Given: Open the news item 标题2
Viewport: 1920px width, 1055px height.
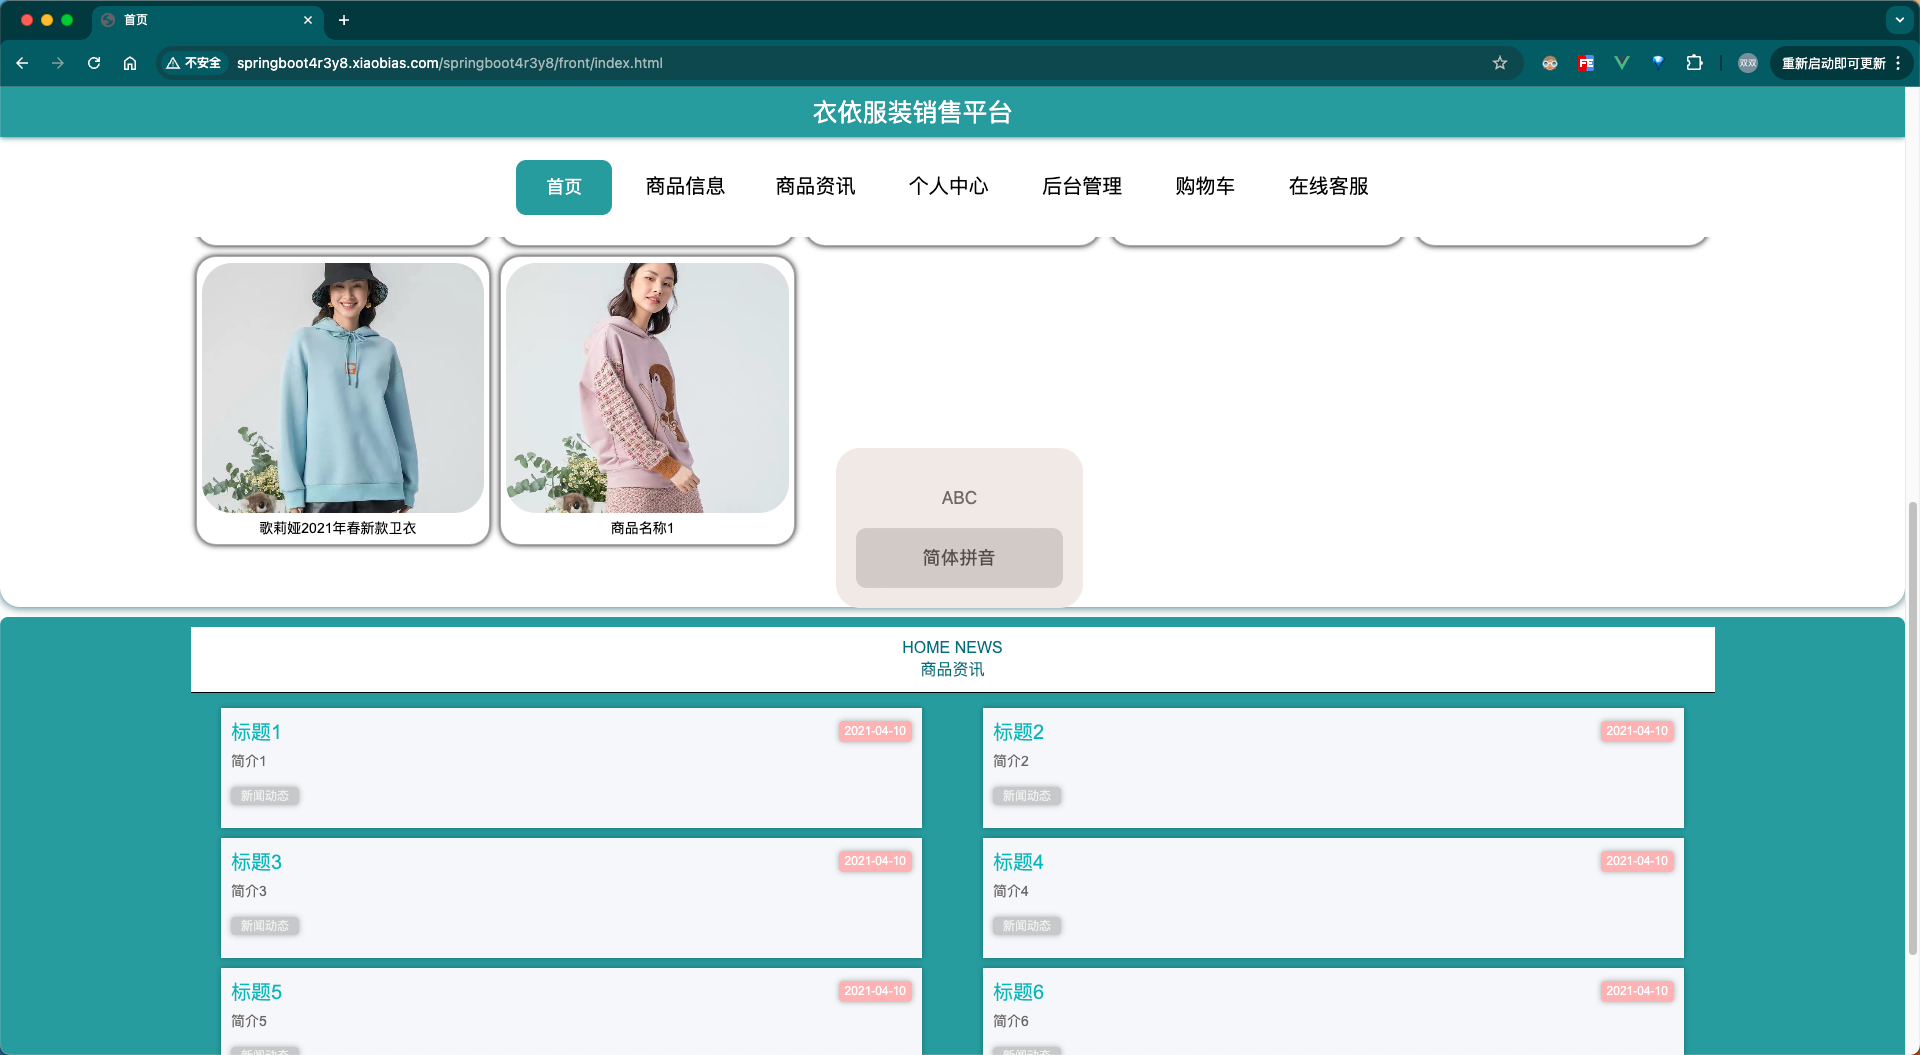Looking at the screenshot, I should click(x=1018, y=732).
